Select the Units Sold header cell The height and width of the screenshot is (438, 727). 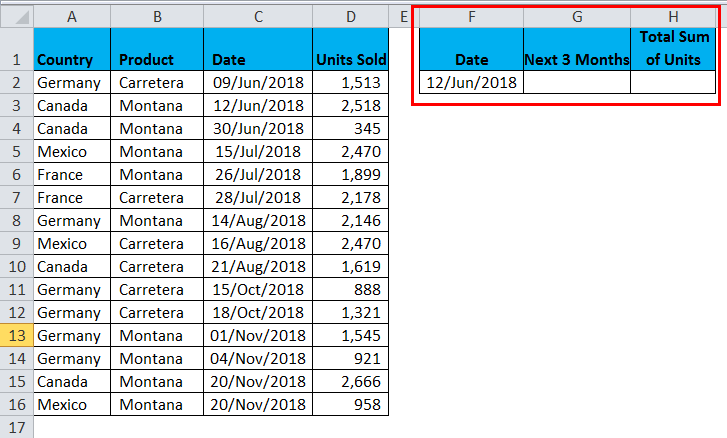(x=349, y=59)
